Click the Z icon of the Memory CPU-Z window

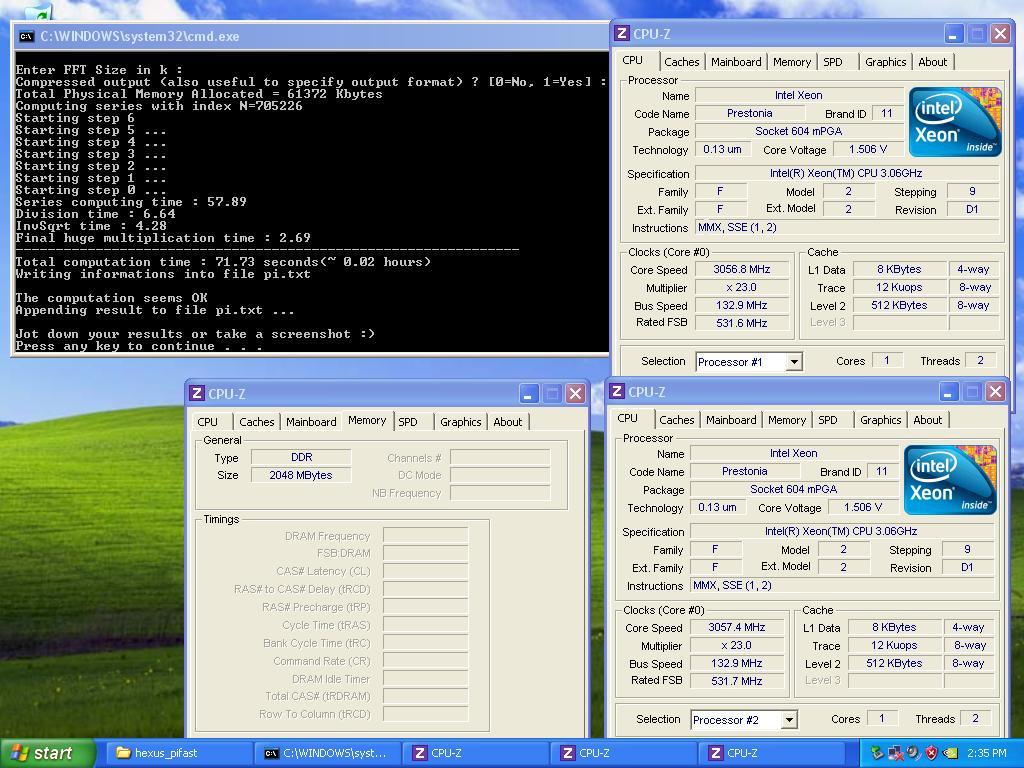[x=197, y=393]
